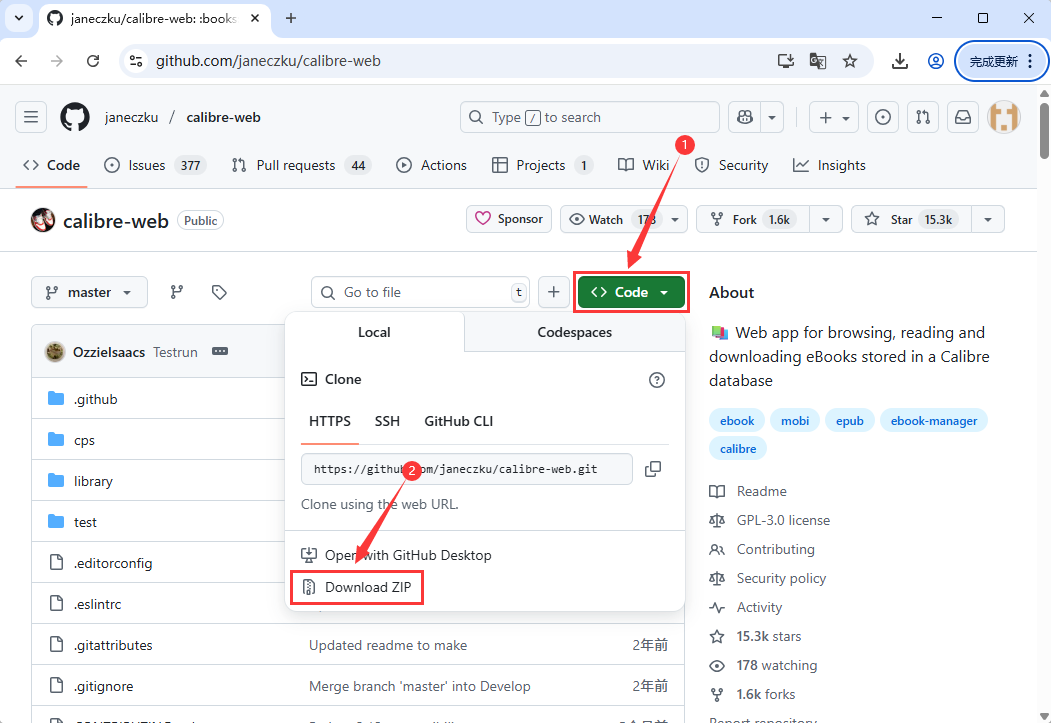Open the tab search dropdown arrow

coord(19,18)
